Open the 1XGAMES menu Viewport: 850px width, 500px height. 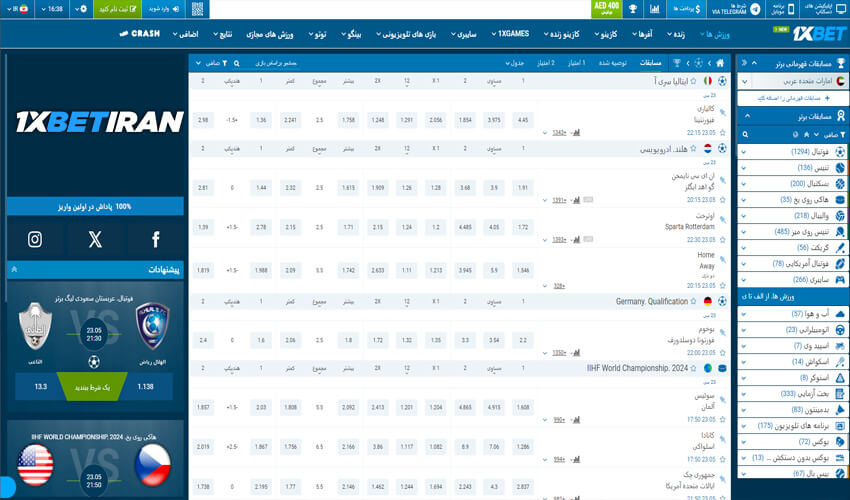(510, 34)
